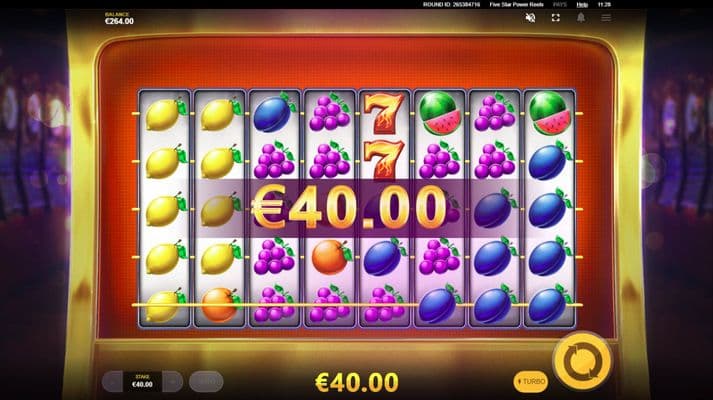713x400 pixels.
Task: Toggle TURBO mode
Action: pos(531,381)
